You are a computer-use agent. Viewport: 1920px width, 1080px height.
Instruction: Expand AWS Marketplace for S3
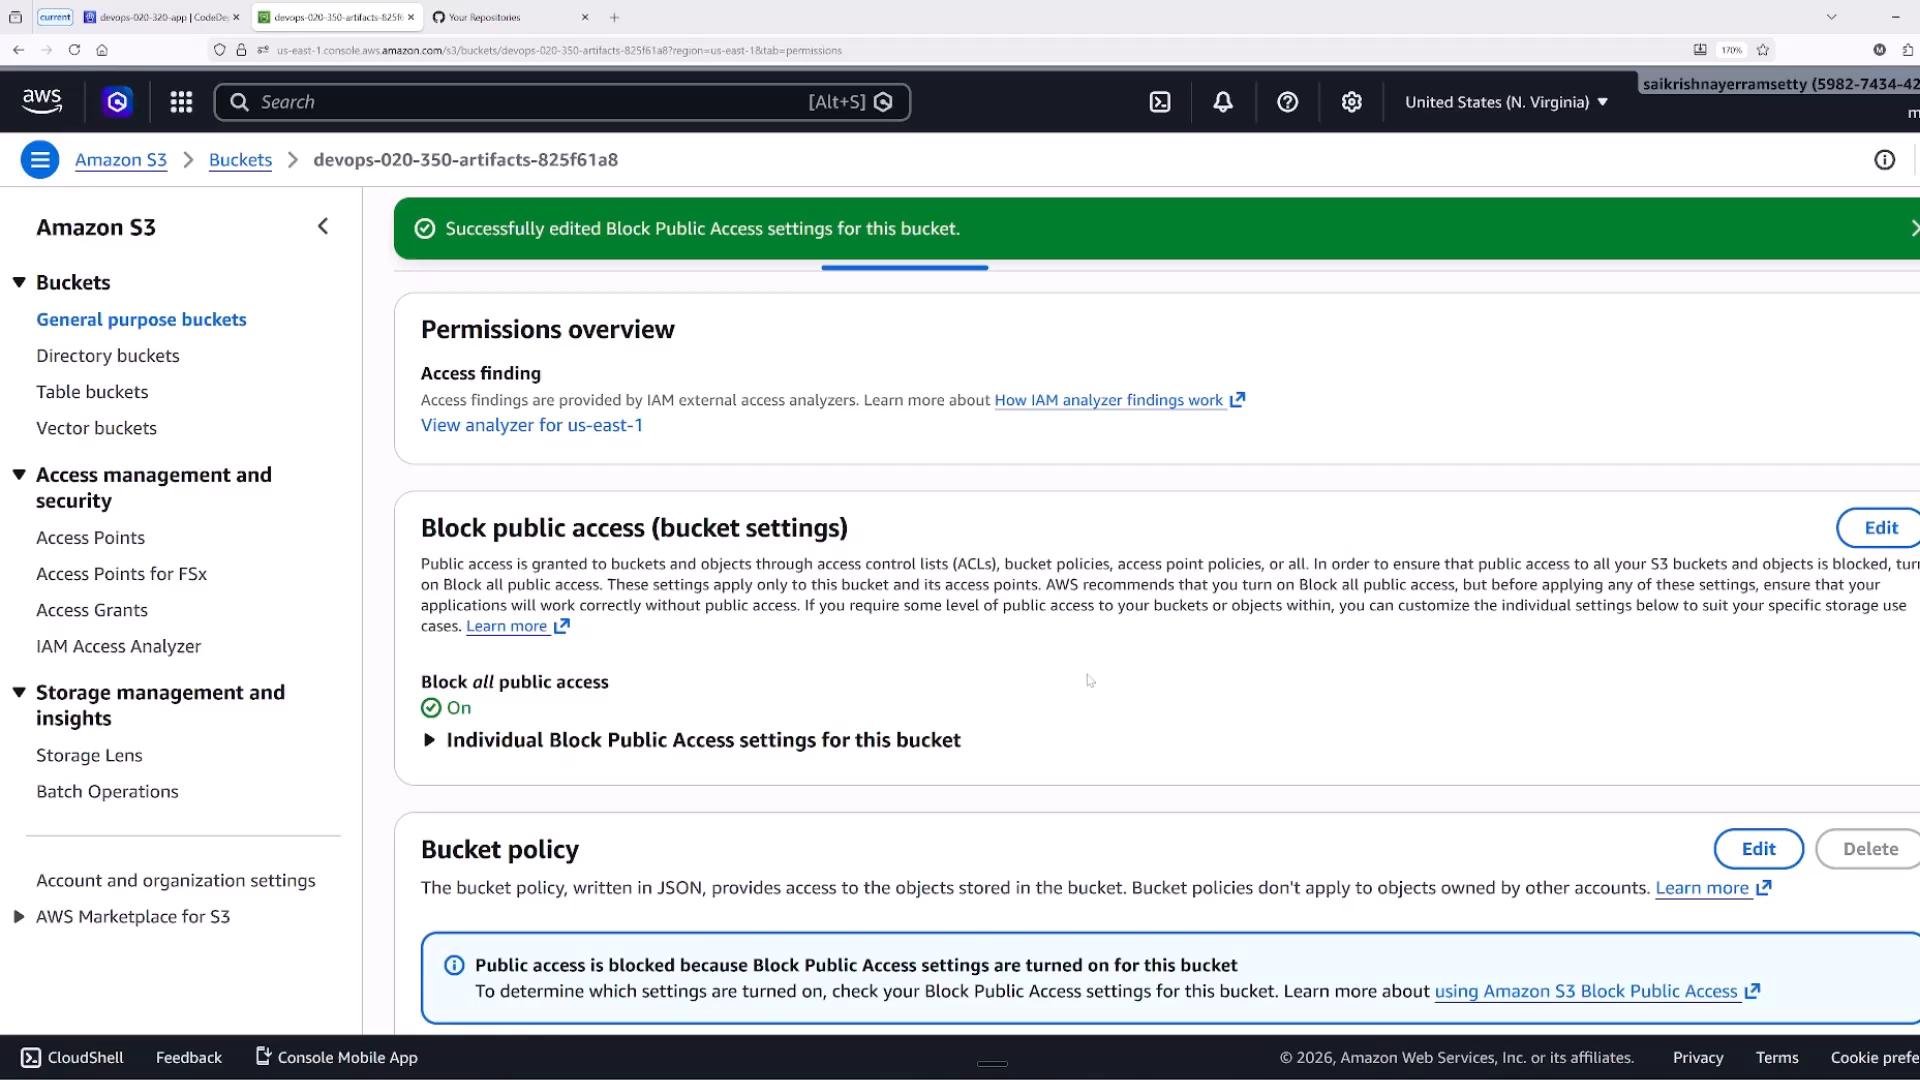click(19, 917)
